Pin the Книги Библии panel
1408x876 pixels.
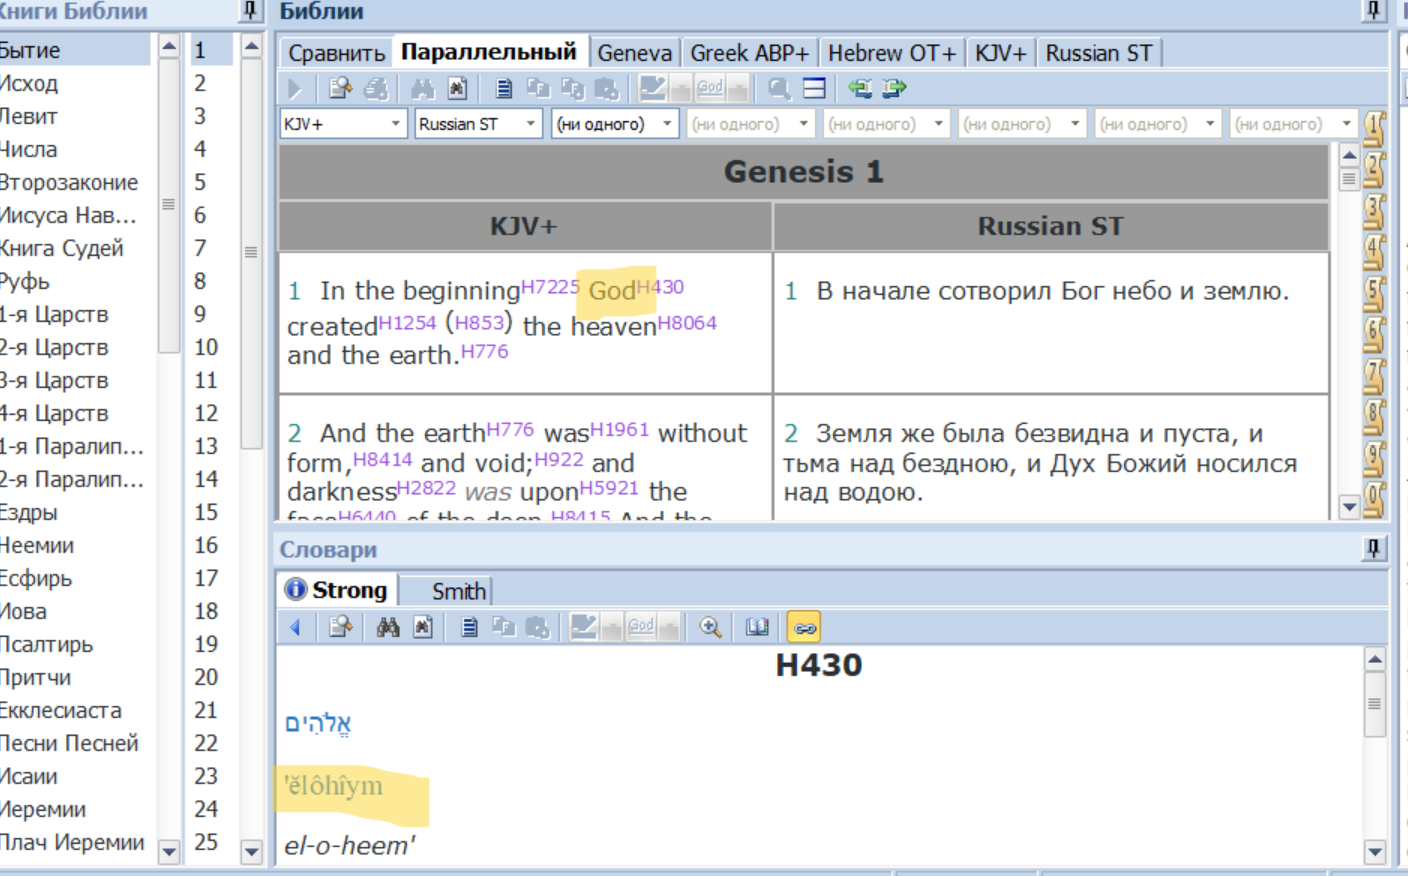[x=250, y=11]
